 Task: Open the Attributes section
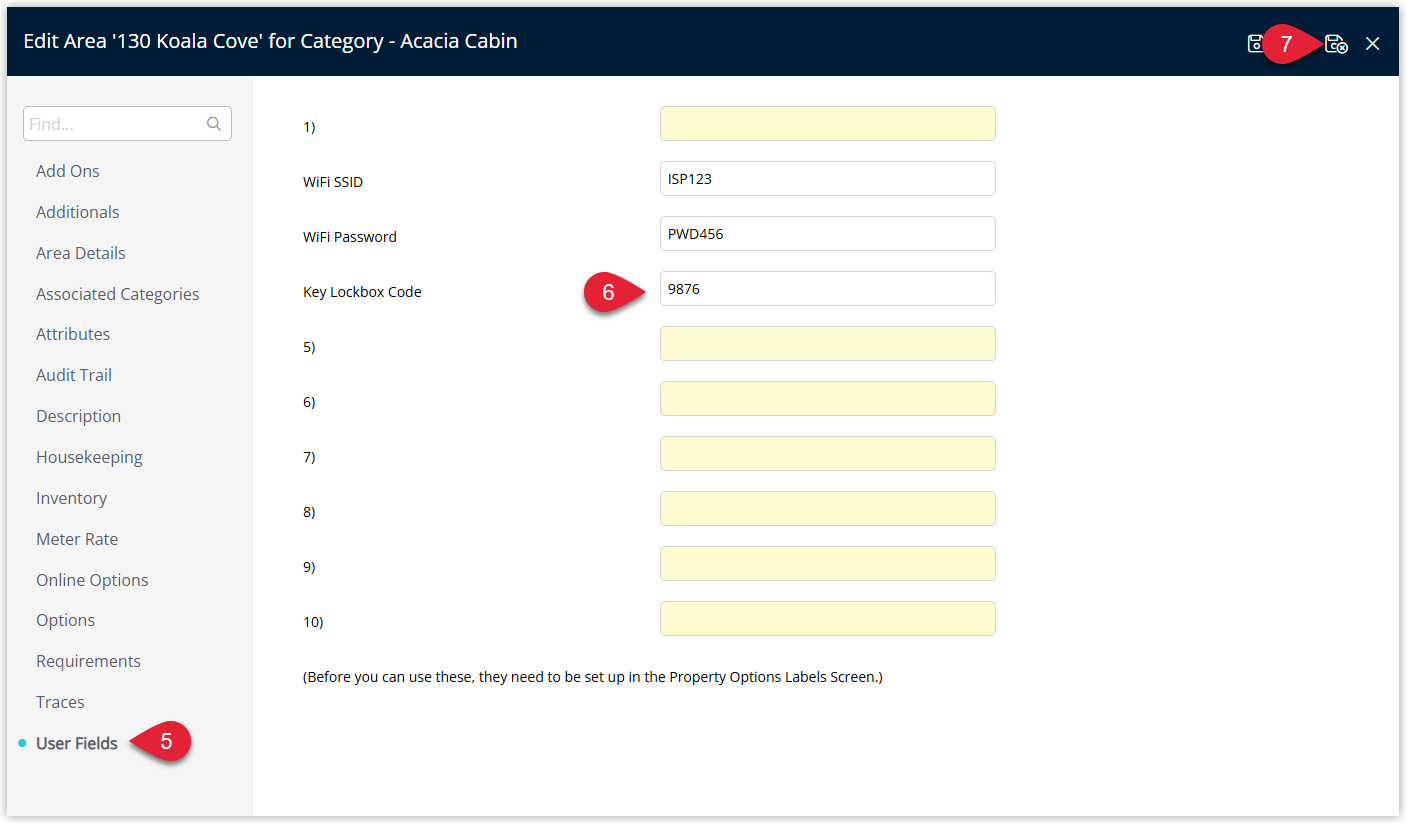click(73, 334)
